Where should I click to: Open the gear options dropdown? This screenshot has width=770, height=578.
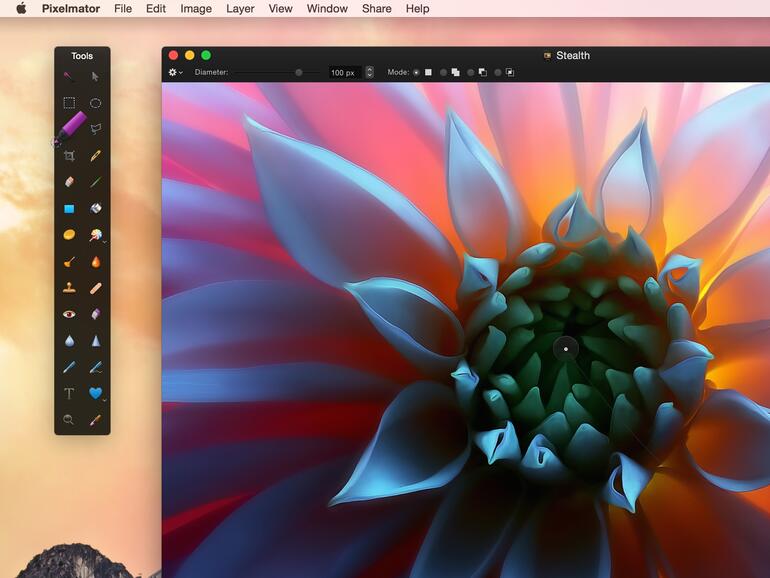click(175, 72)
